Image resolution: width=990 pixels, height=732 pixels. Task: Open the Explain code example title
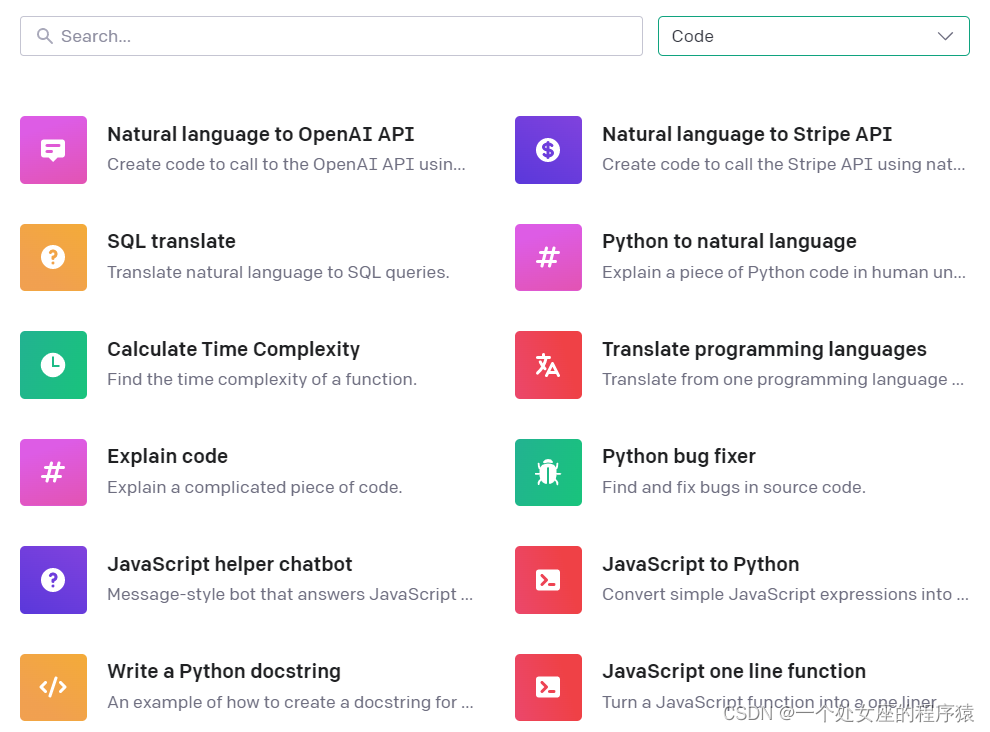pos(167,456)
